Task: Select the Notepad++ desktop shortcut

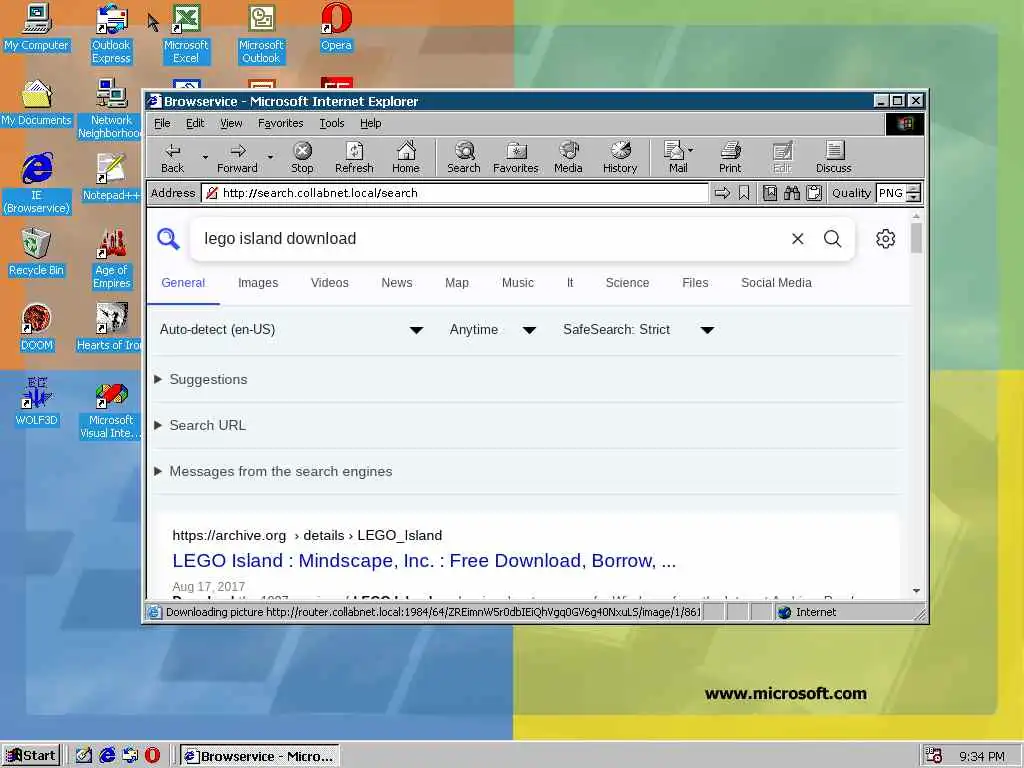Action: click(111, 178)
